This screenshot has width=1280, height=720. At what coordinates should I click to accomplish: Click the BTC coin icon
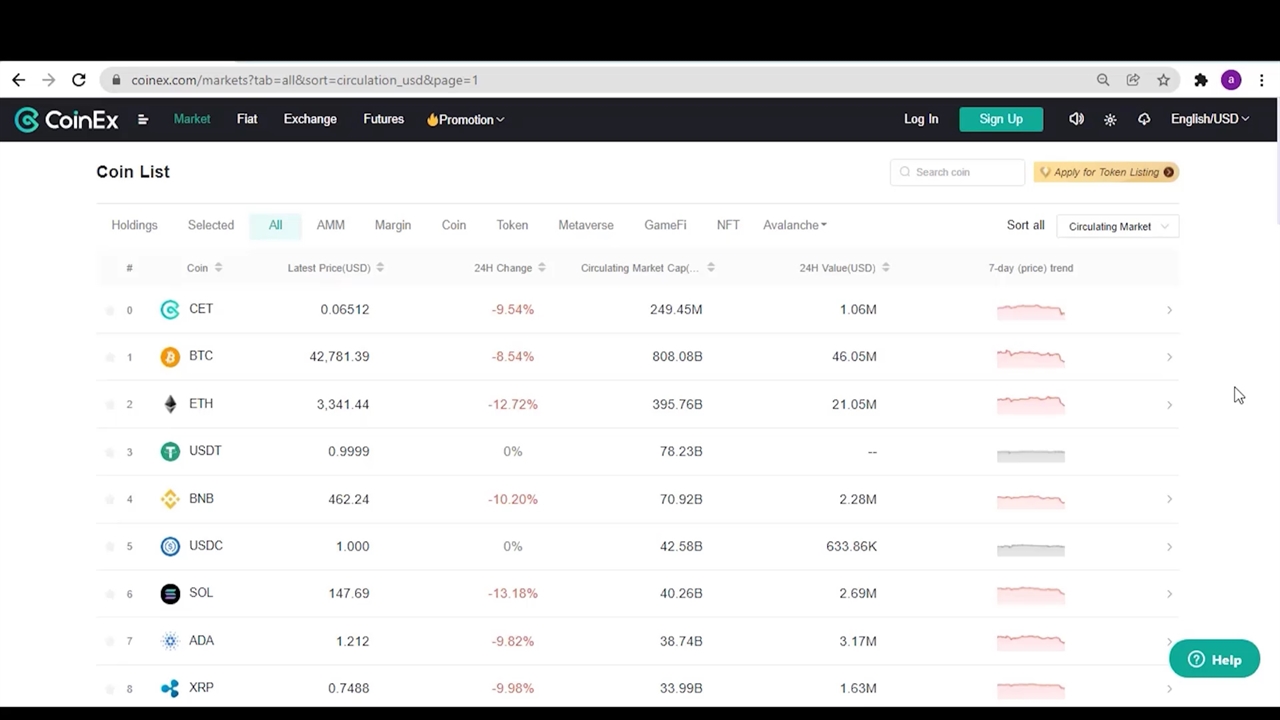pos(170,357)
